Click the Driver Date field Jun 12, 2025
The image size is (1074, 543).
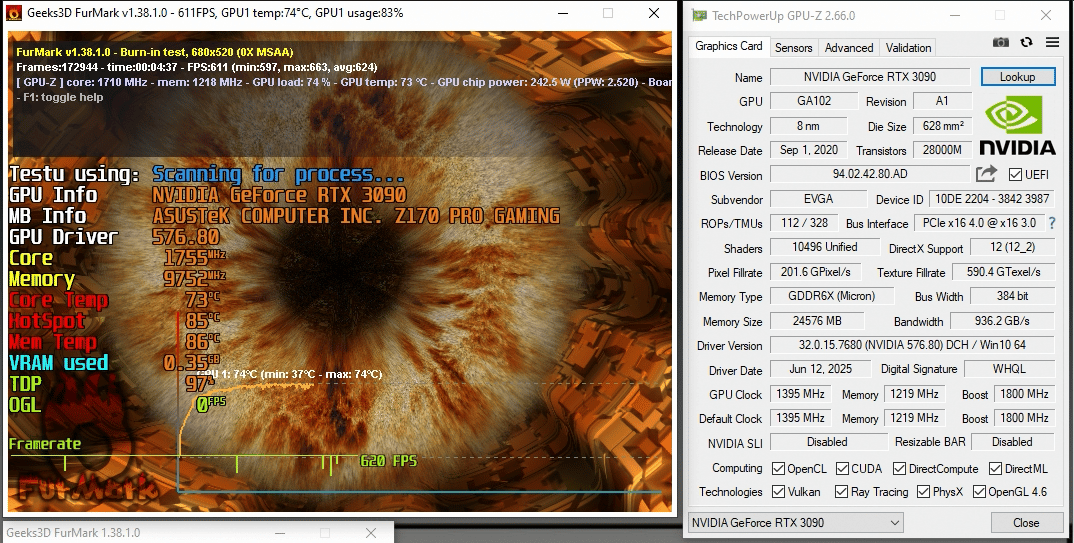point(821,368)
